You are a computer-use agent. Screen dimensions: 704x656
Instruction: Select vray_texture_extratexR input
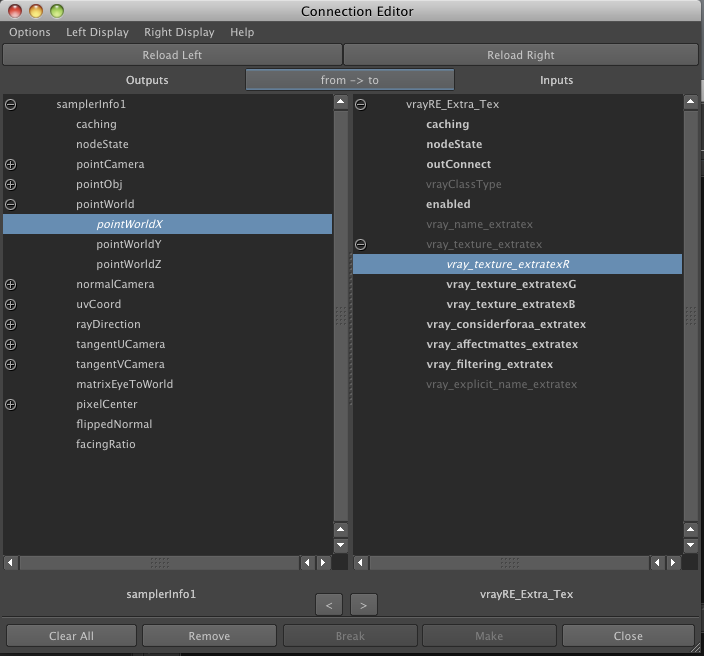[517, 264]
